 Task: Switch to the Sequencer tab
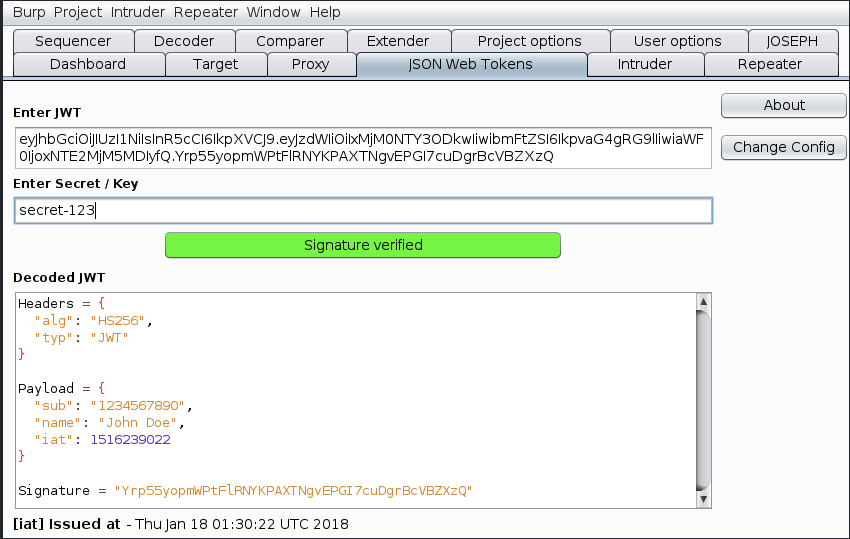73,41
